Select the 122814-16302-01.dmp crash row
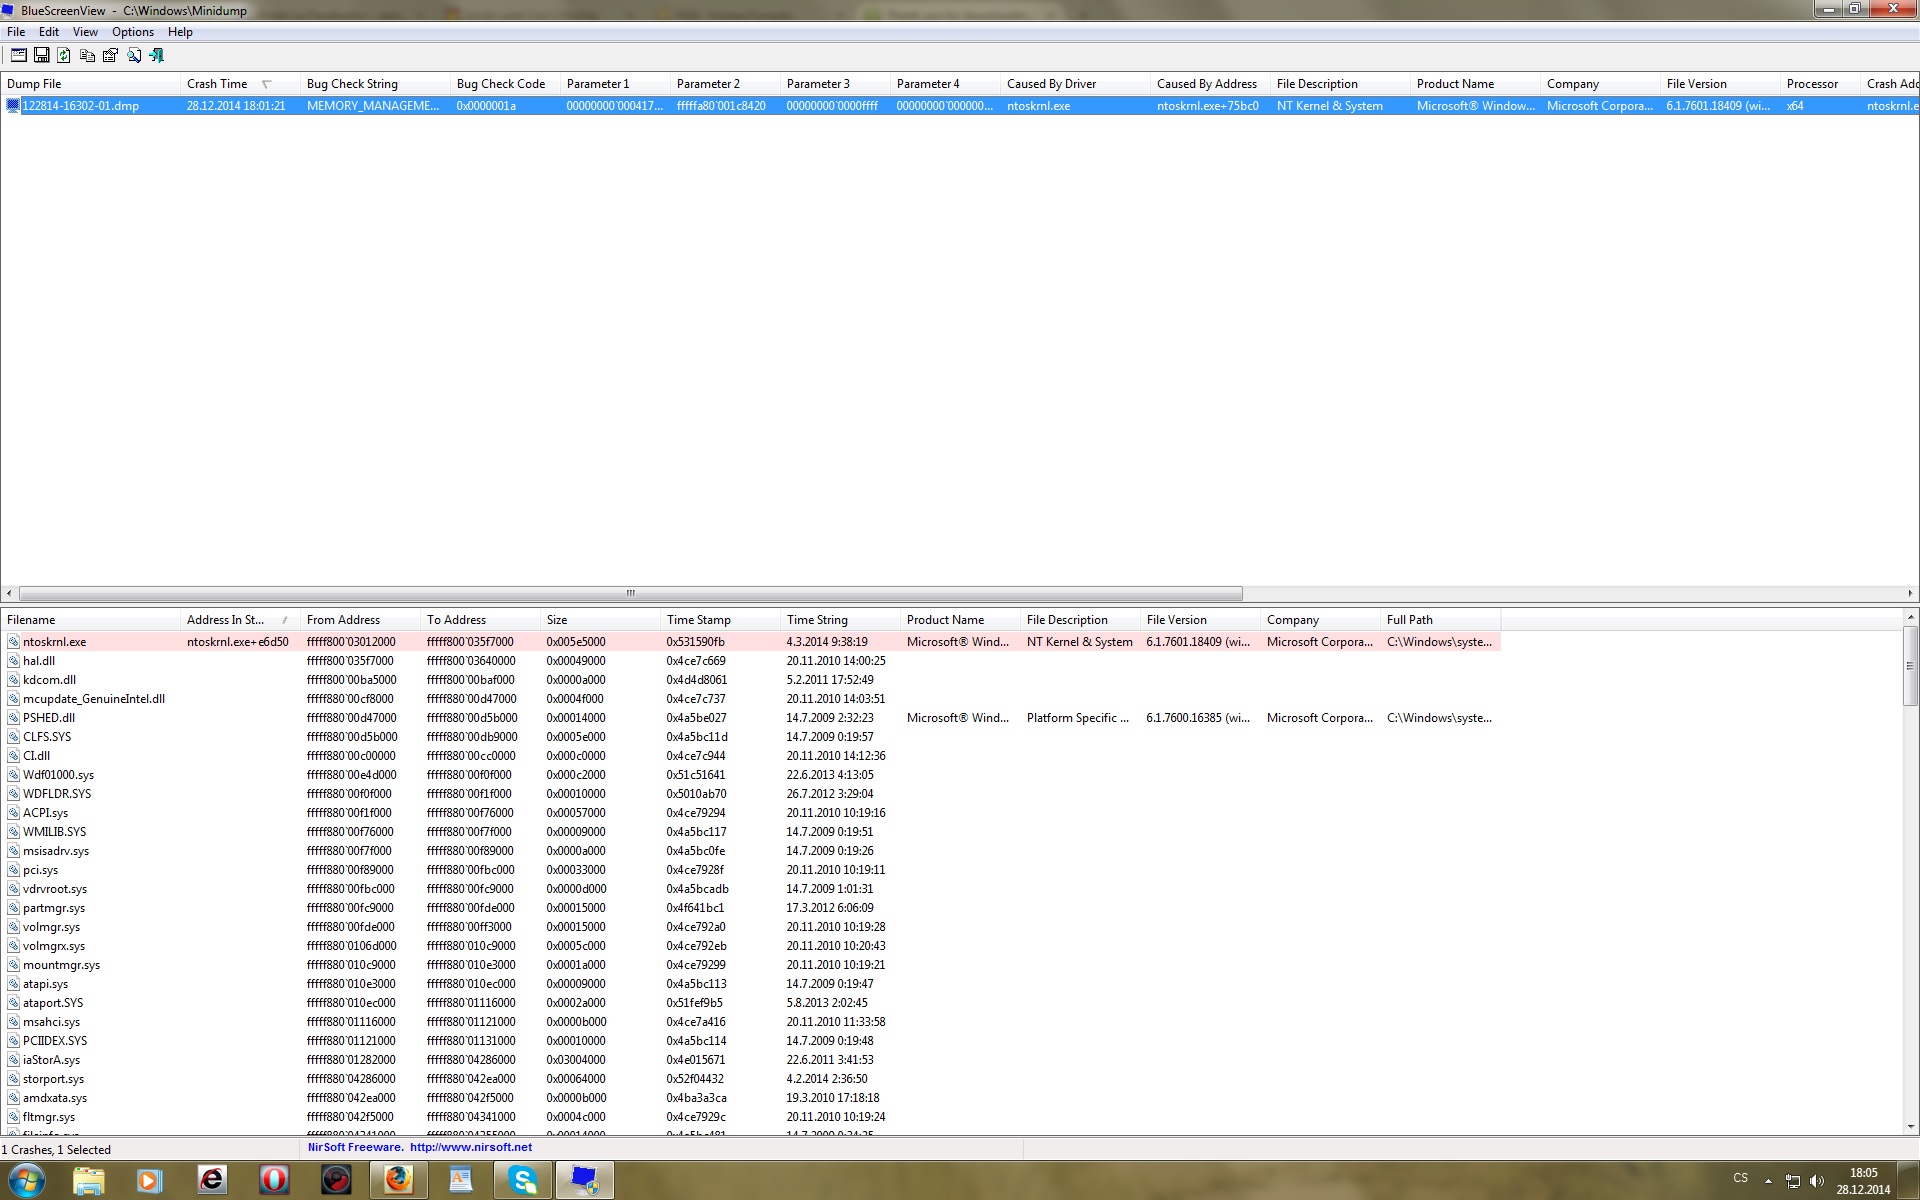 click(x=81, y=106)
